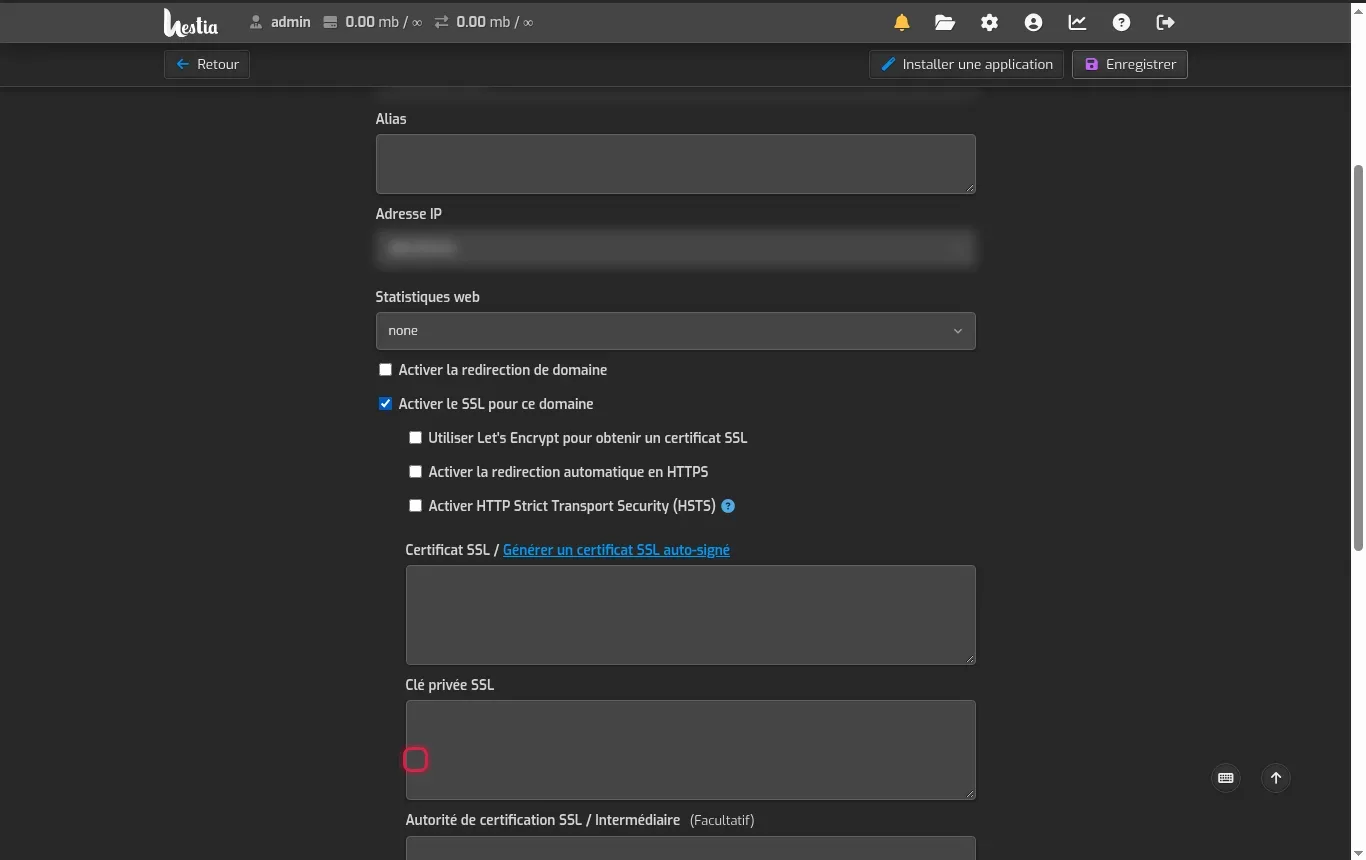Enable automatic HTTPS redirection checkbox
Screen dimensions: 1366x860
coord(415,472)
